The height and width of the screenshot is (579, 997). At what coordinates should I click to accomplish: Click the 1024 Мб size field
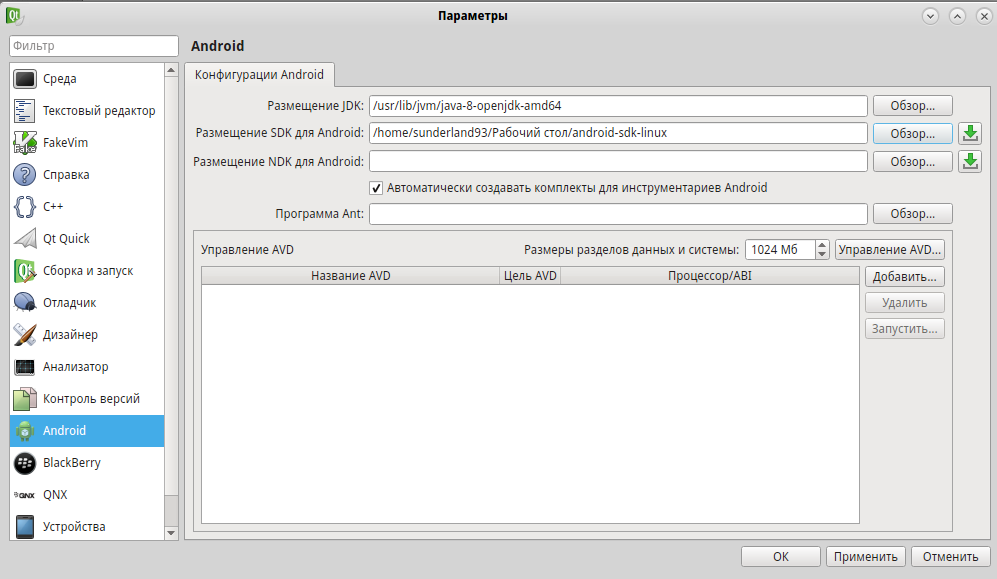click(x=780, y=250)
